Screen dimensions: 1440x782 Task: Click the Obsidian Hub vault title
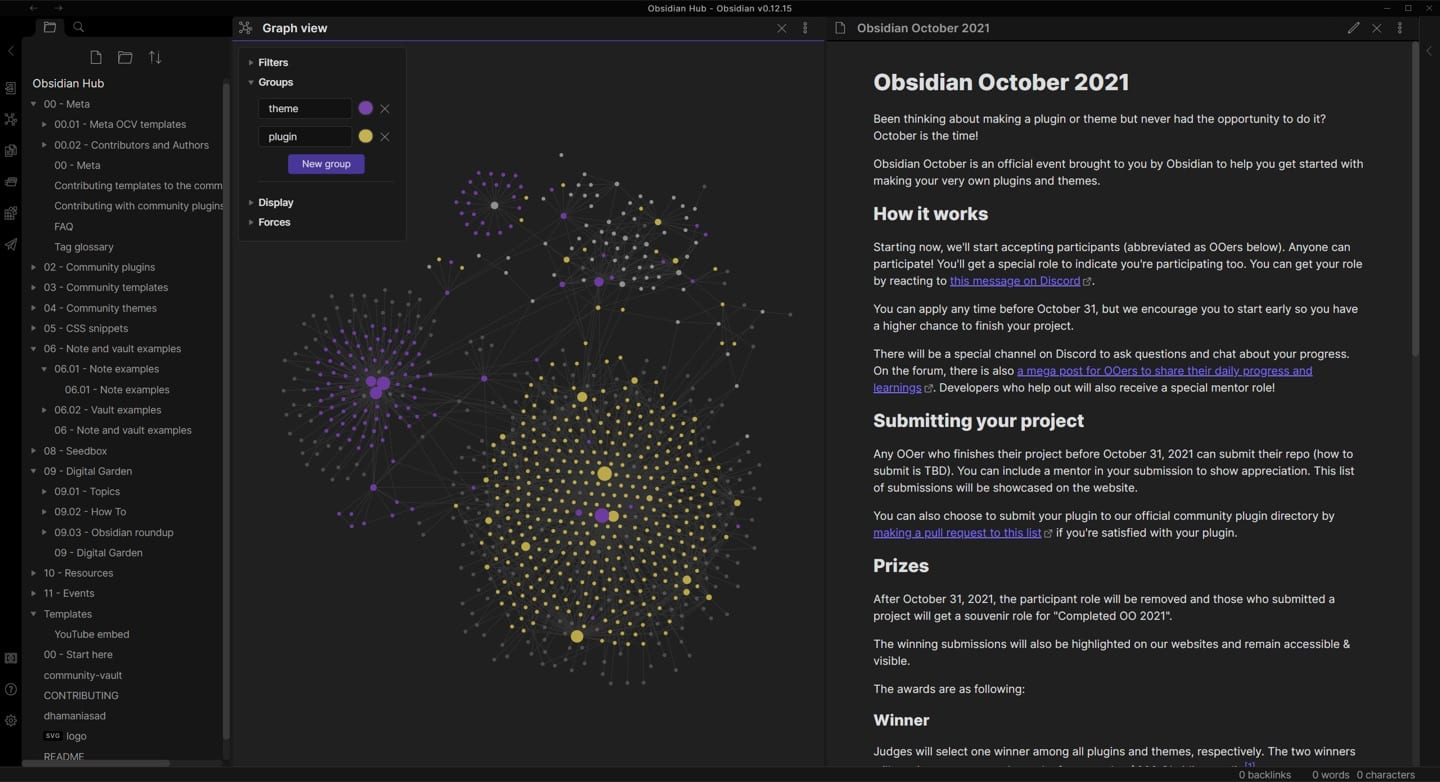68,83
